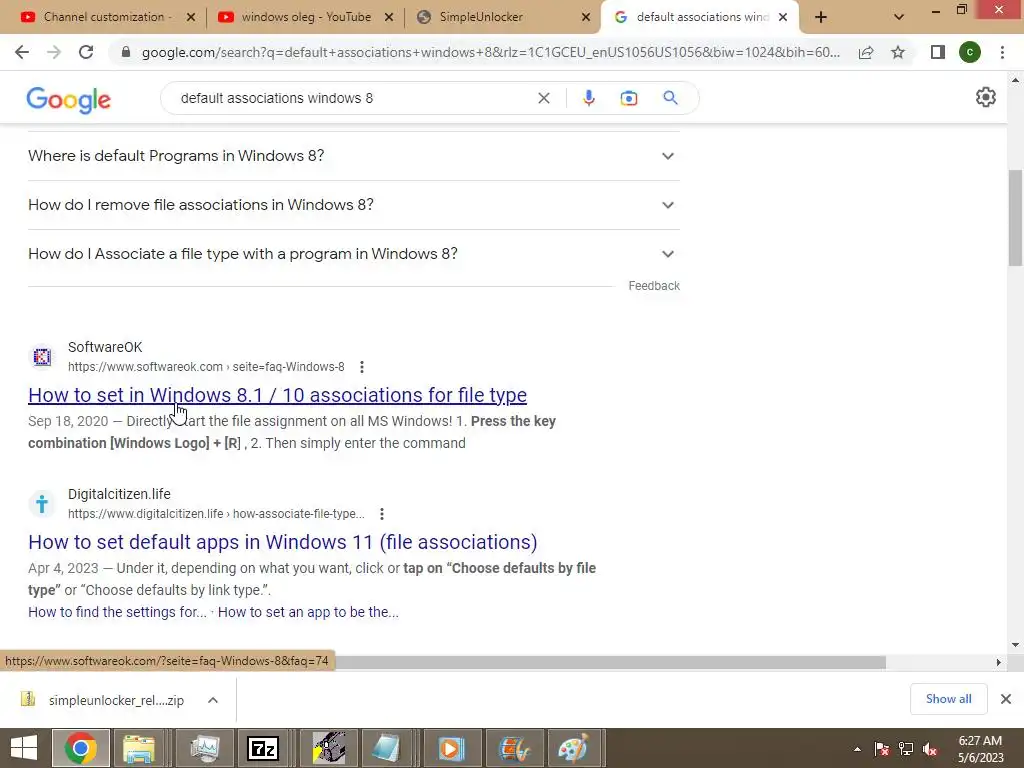Open more options for SoftwareOK result
Screen dimensions: 1024x768
pos(362,367)
